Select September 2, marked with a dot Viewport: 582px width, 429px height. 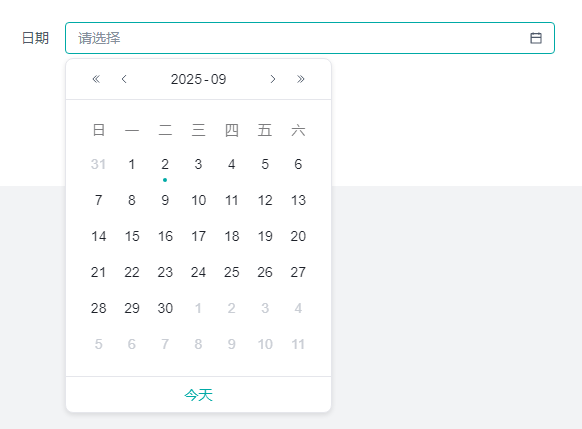(x=165, y=164)
